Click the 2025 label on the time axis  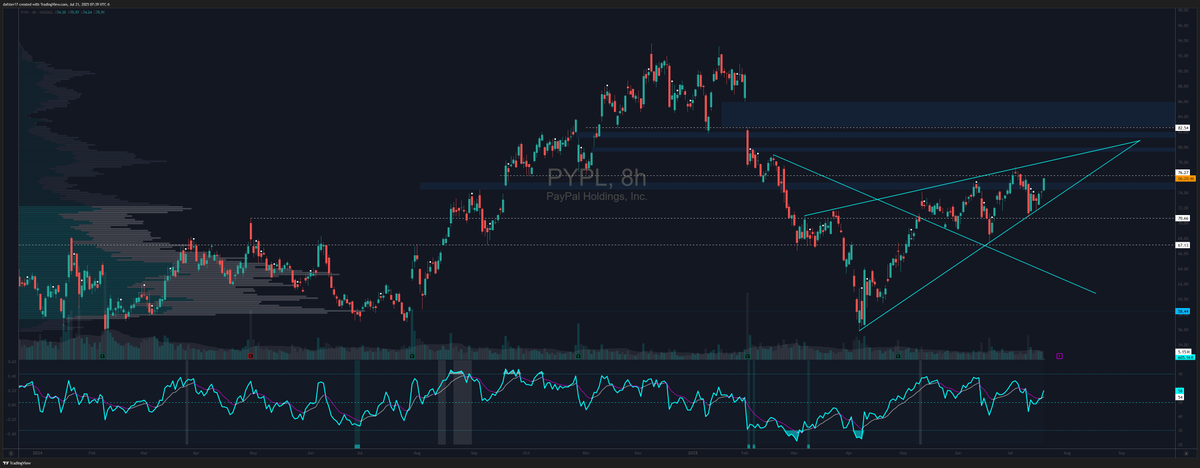[x=693, y=453]
